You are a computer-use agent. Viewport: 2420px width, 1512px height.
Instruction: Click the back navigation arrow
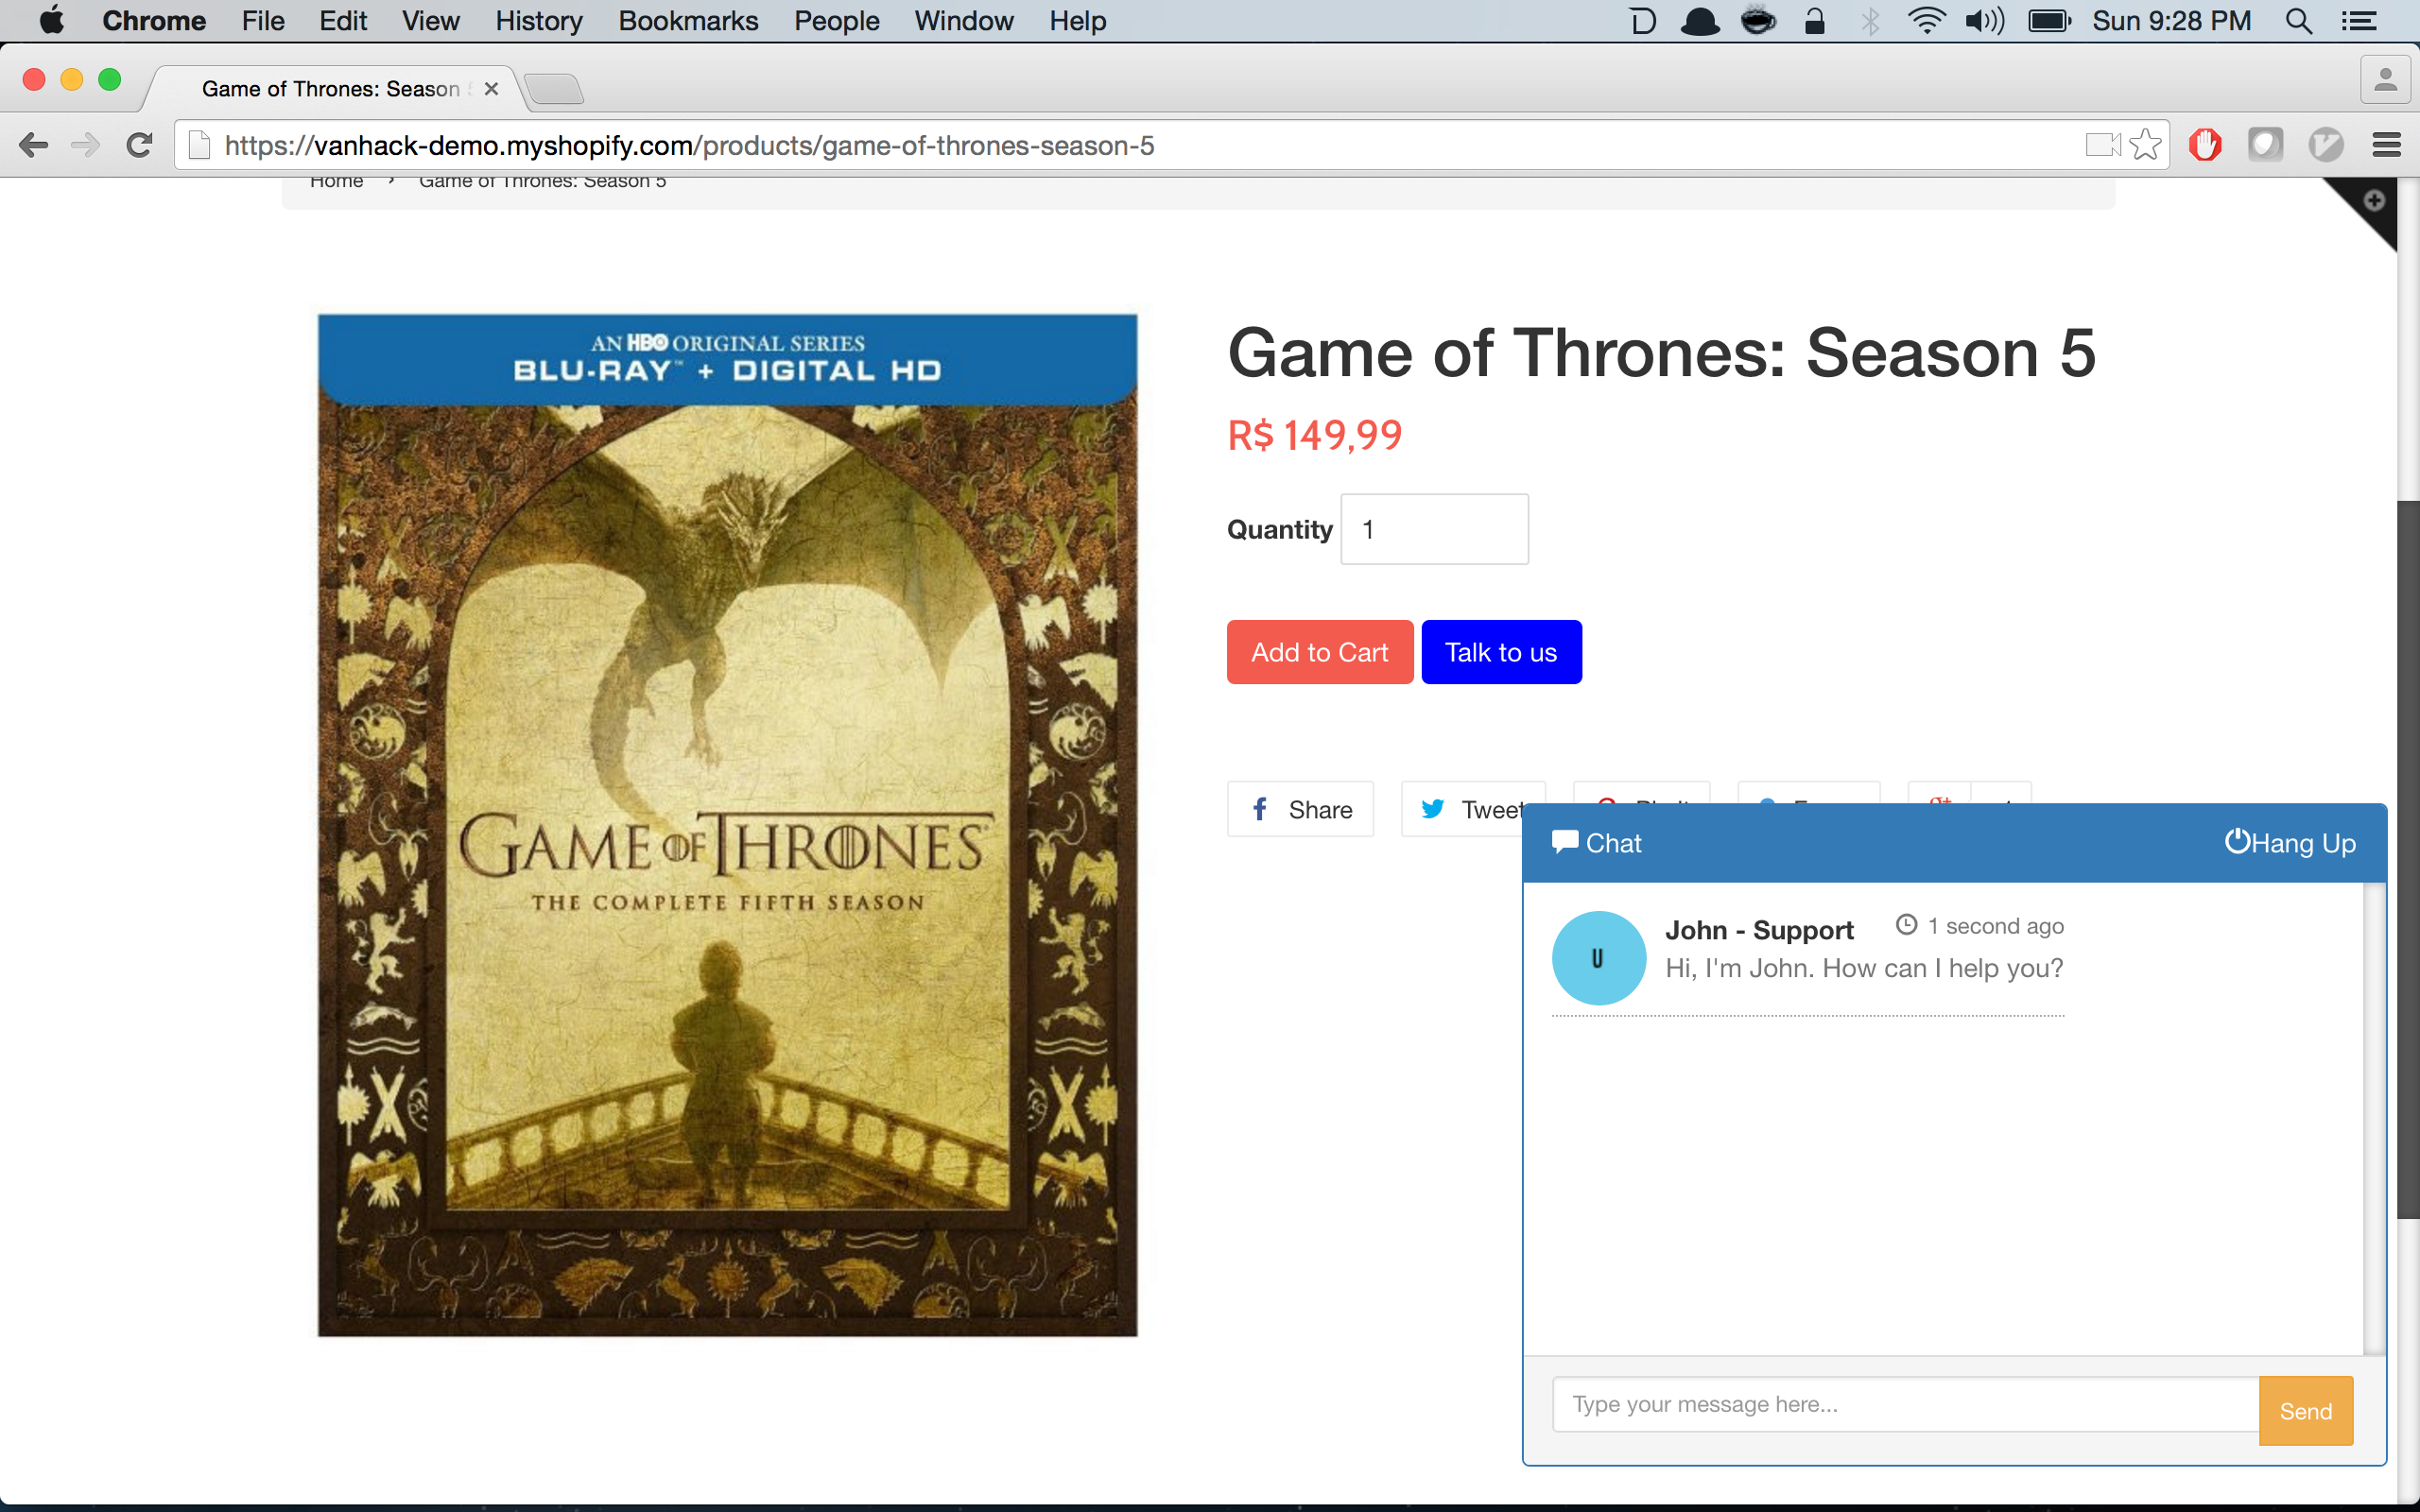point(33,145)
